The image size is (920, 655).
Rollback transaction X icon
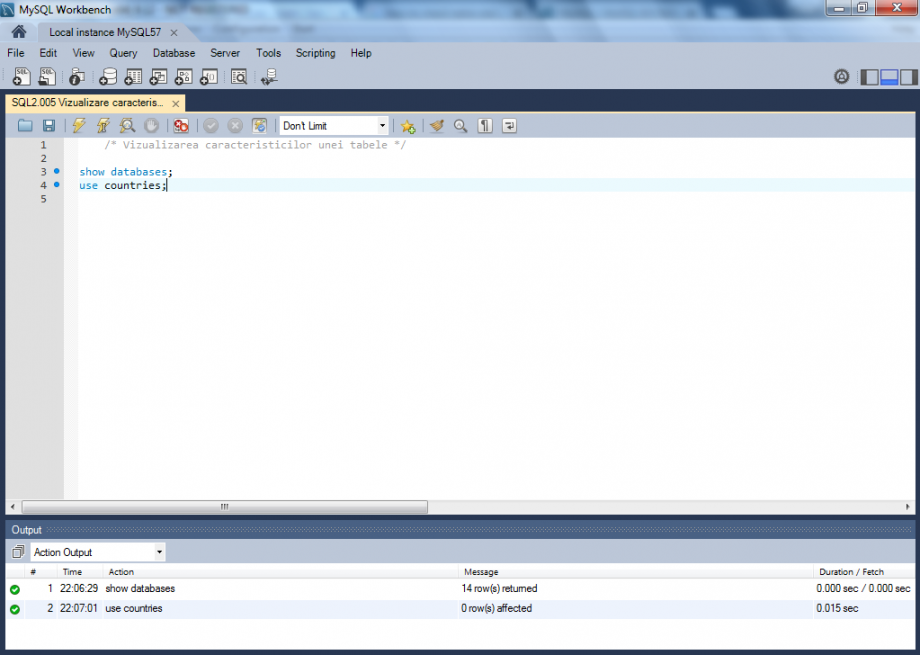(235, 126)
